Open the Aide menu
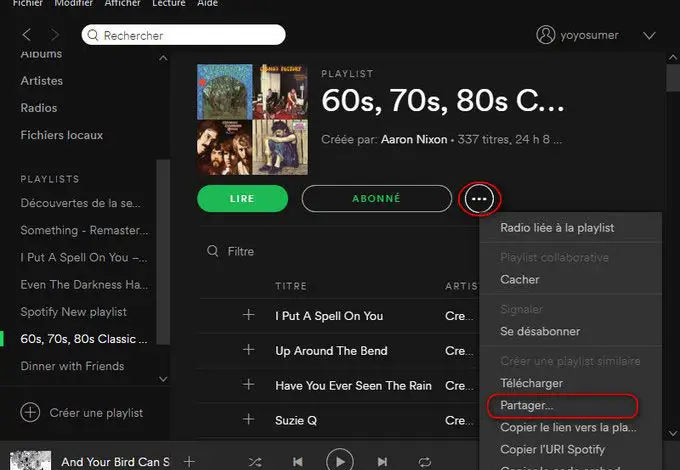680x470 pixels. (x=207, y=3)
